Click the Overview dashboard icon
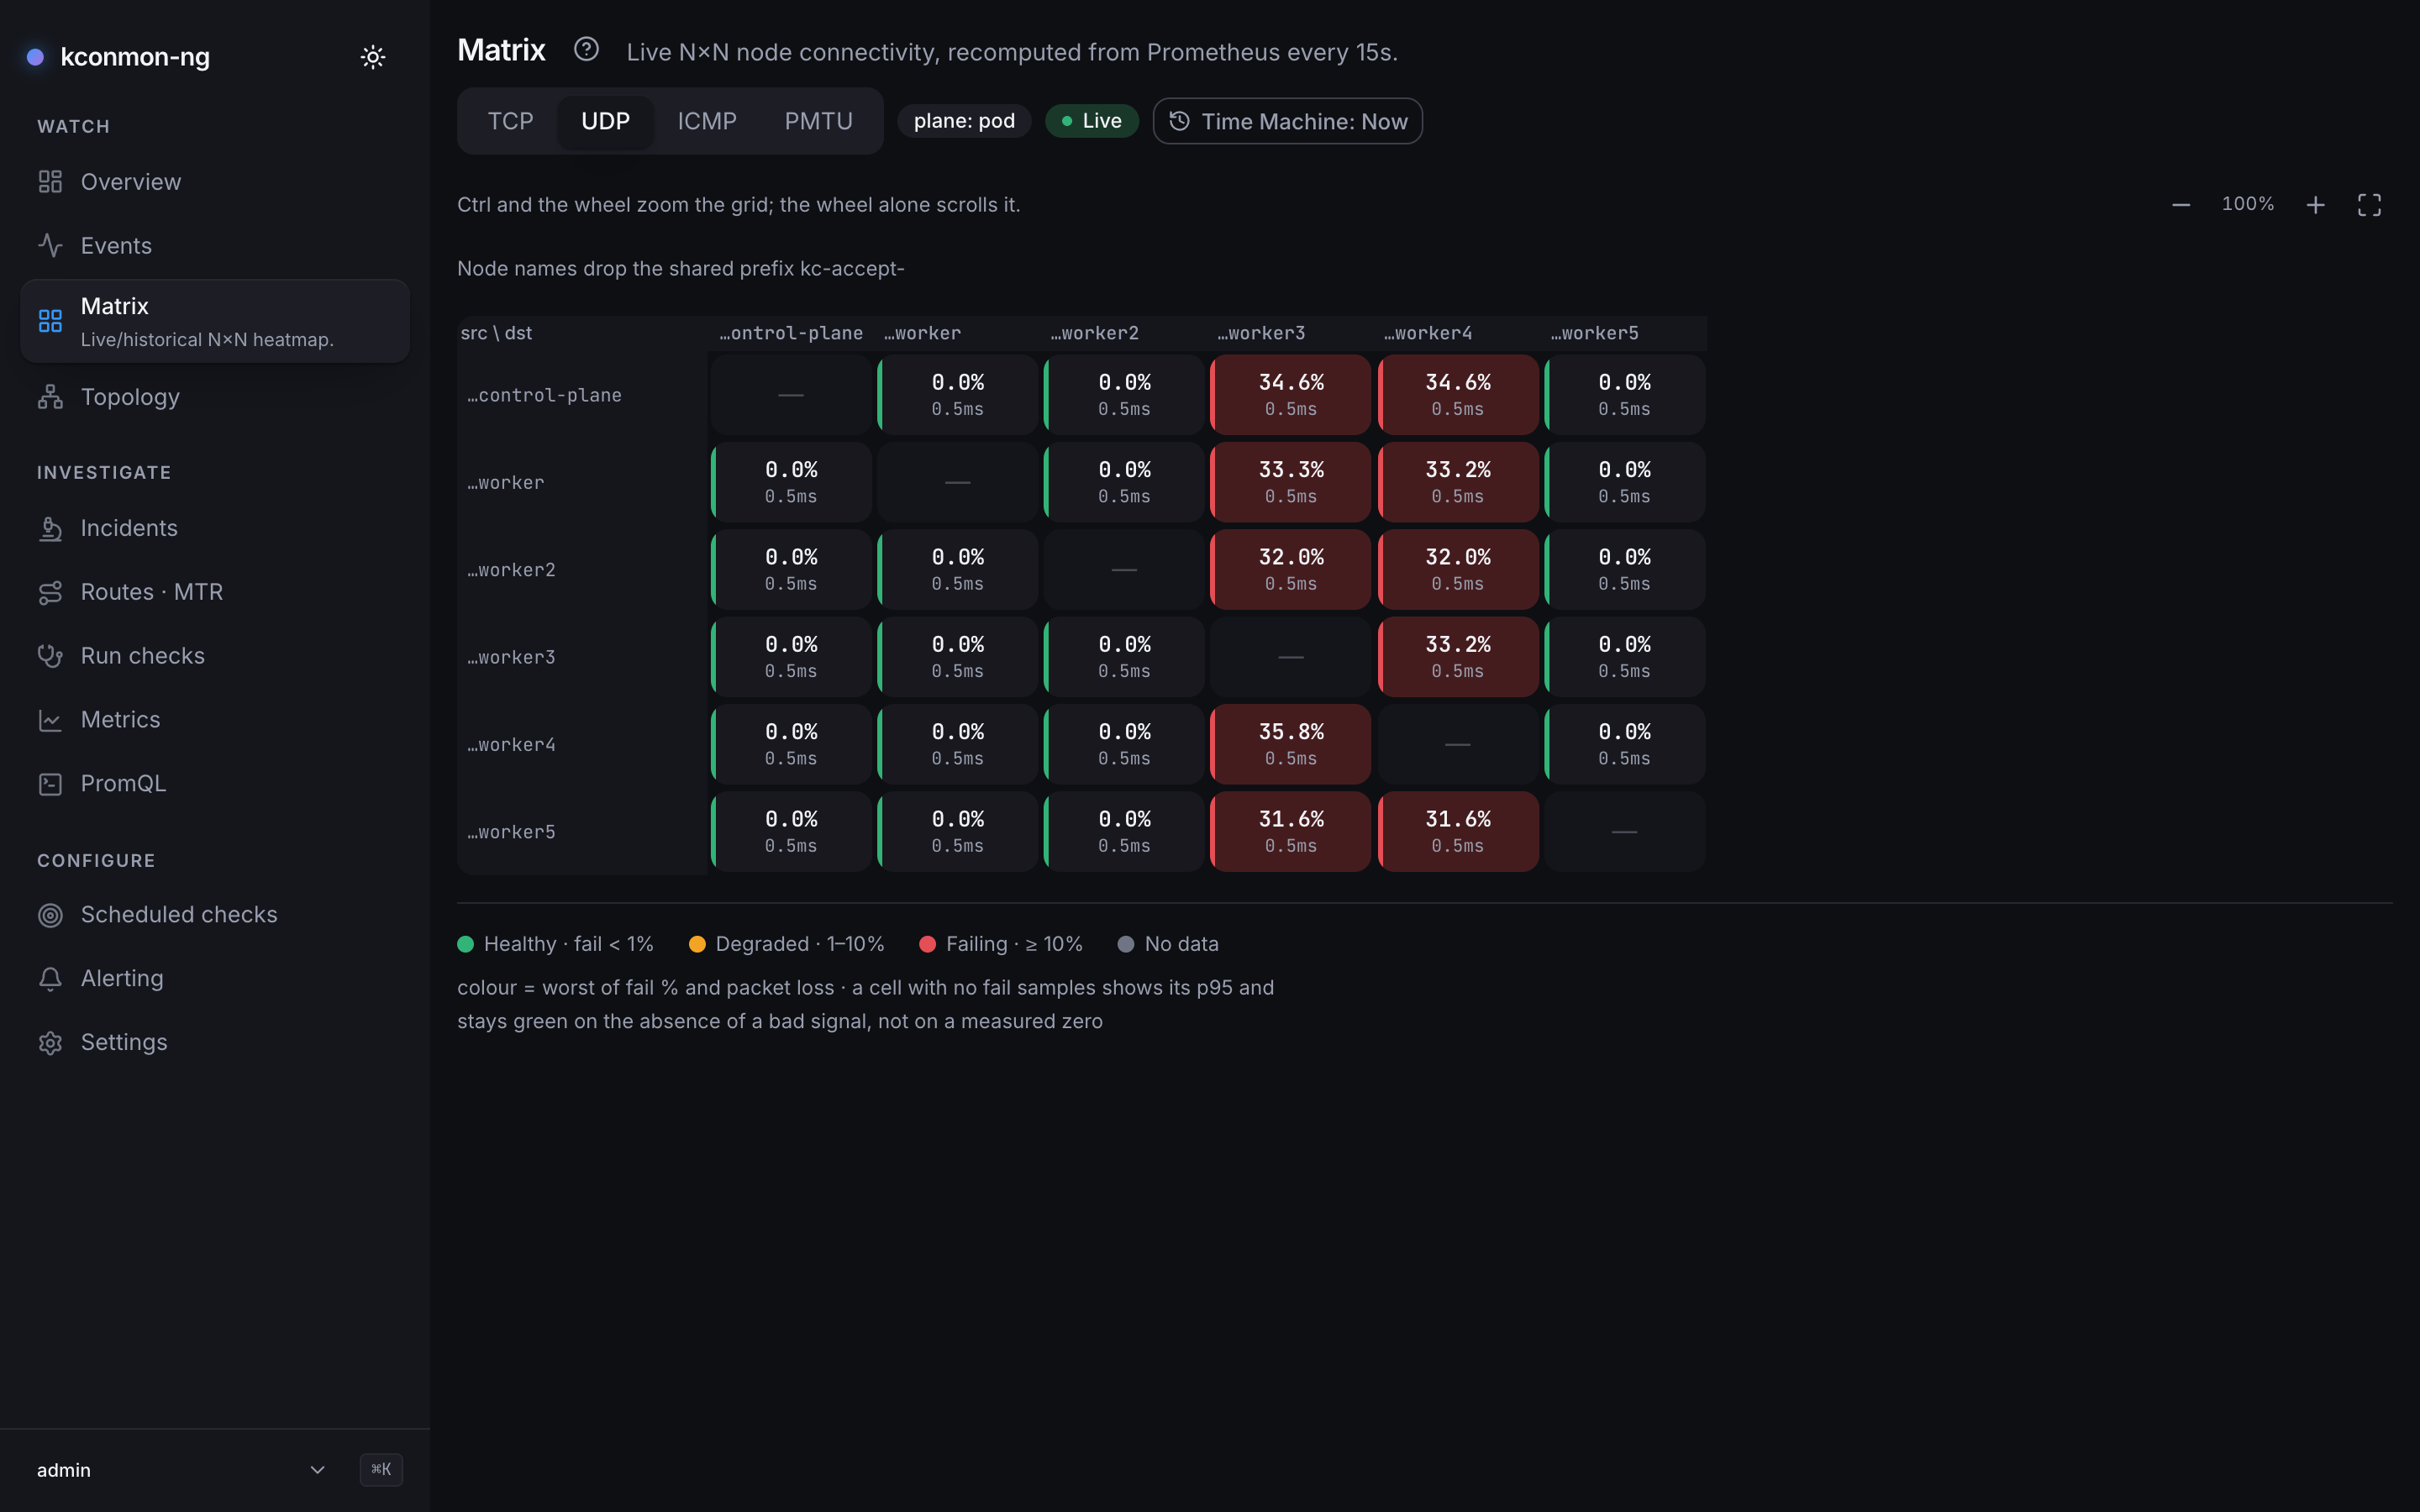This screenshot has width=2420, height=1512. coord(50,182)
